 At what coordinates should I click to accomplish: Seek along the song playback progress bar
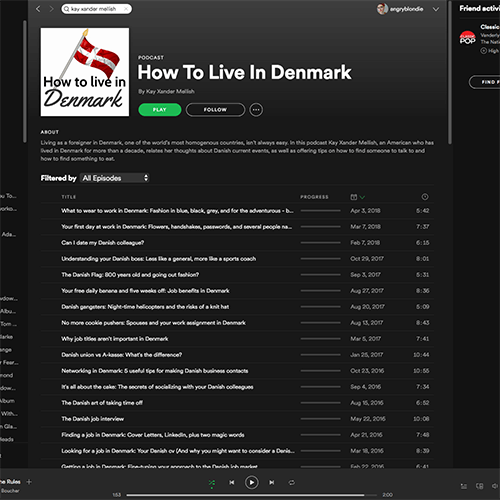(x=252, y=495)
